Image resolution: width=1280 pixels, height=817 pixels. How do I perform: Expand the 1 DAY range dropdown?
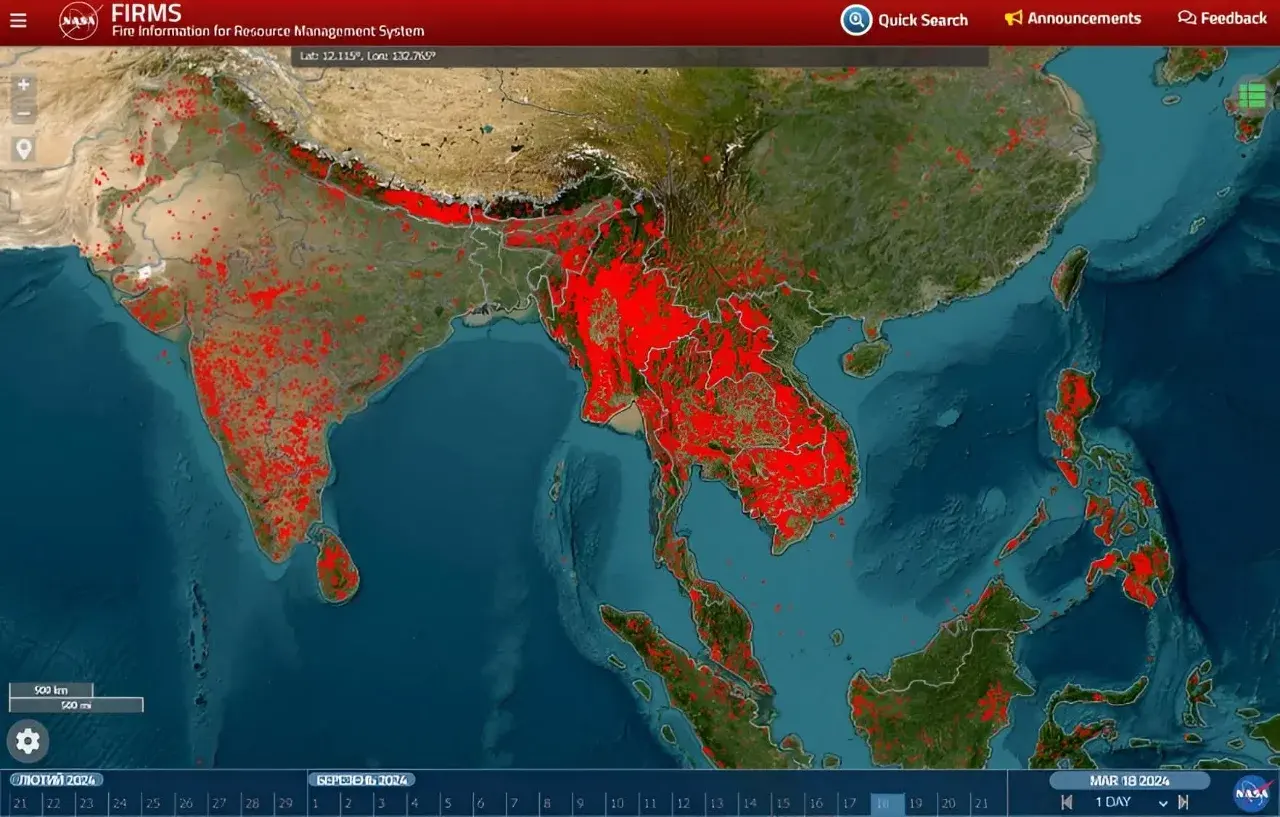(x=1163, y=802)
